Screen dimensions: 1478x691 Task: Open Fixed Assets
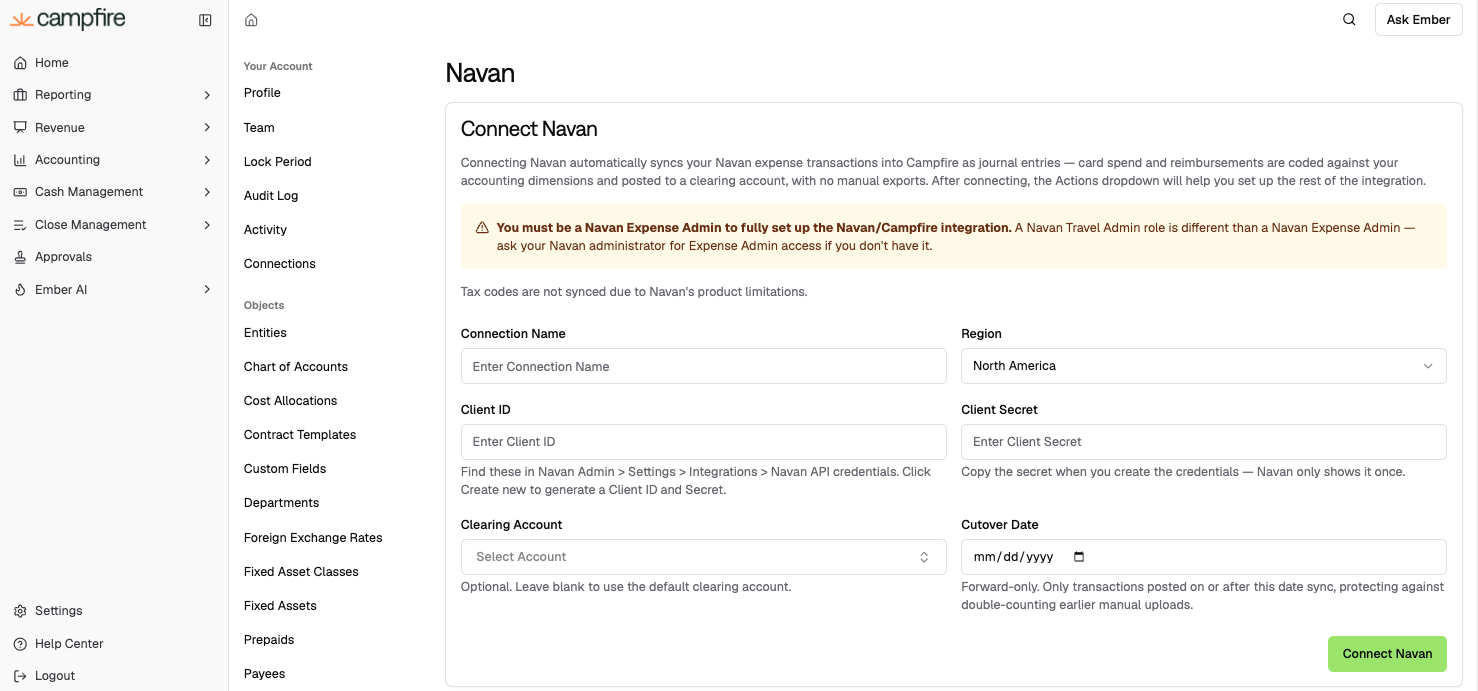280,606
